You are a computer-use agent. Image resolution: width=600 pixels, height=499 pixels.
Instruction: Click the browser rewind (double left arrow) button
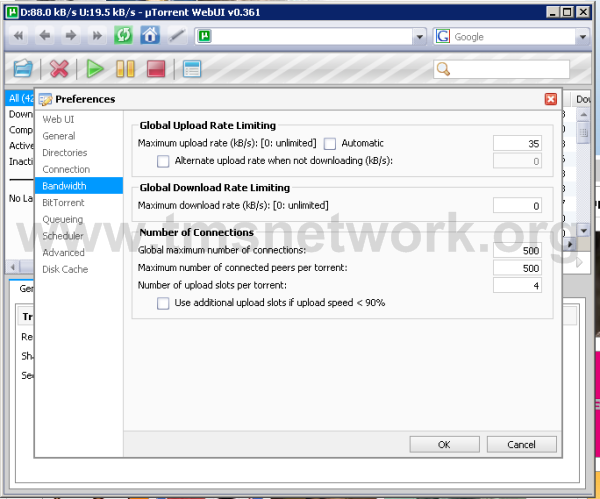tap(18, 36)
